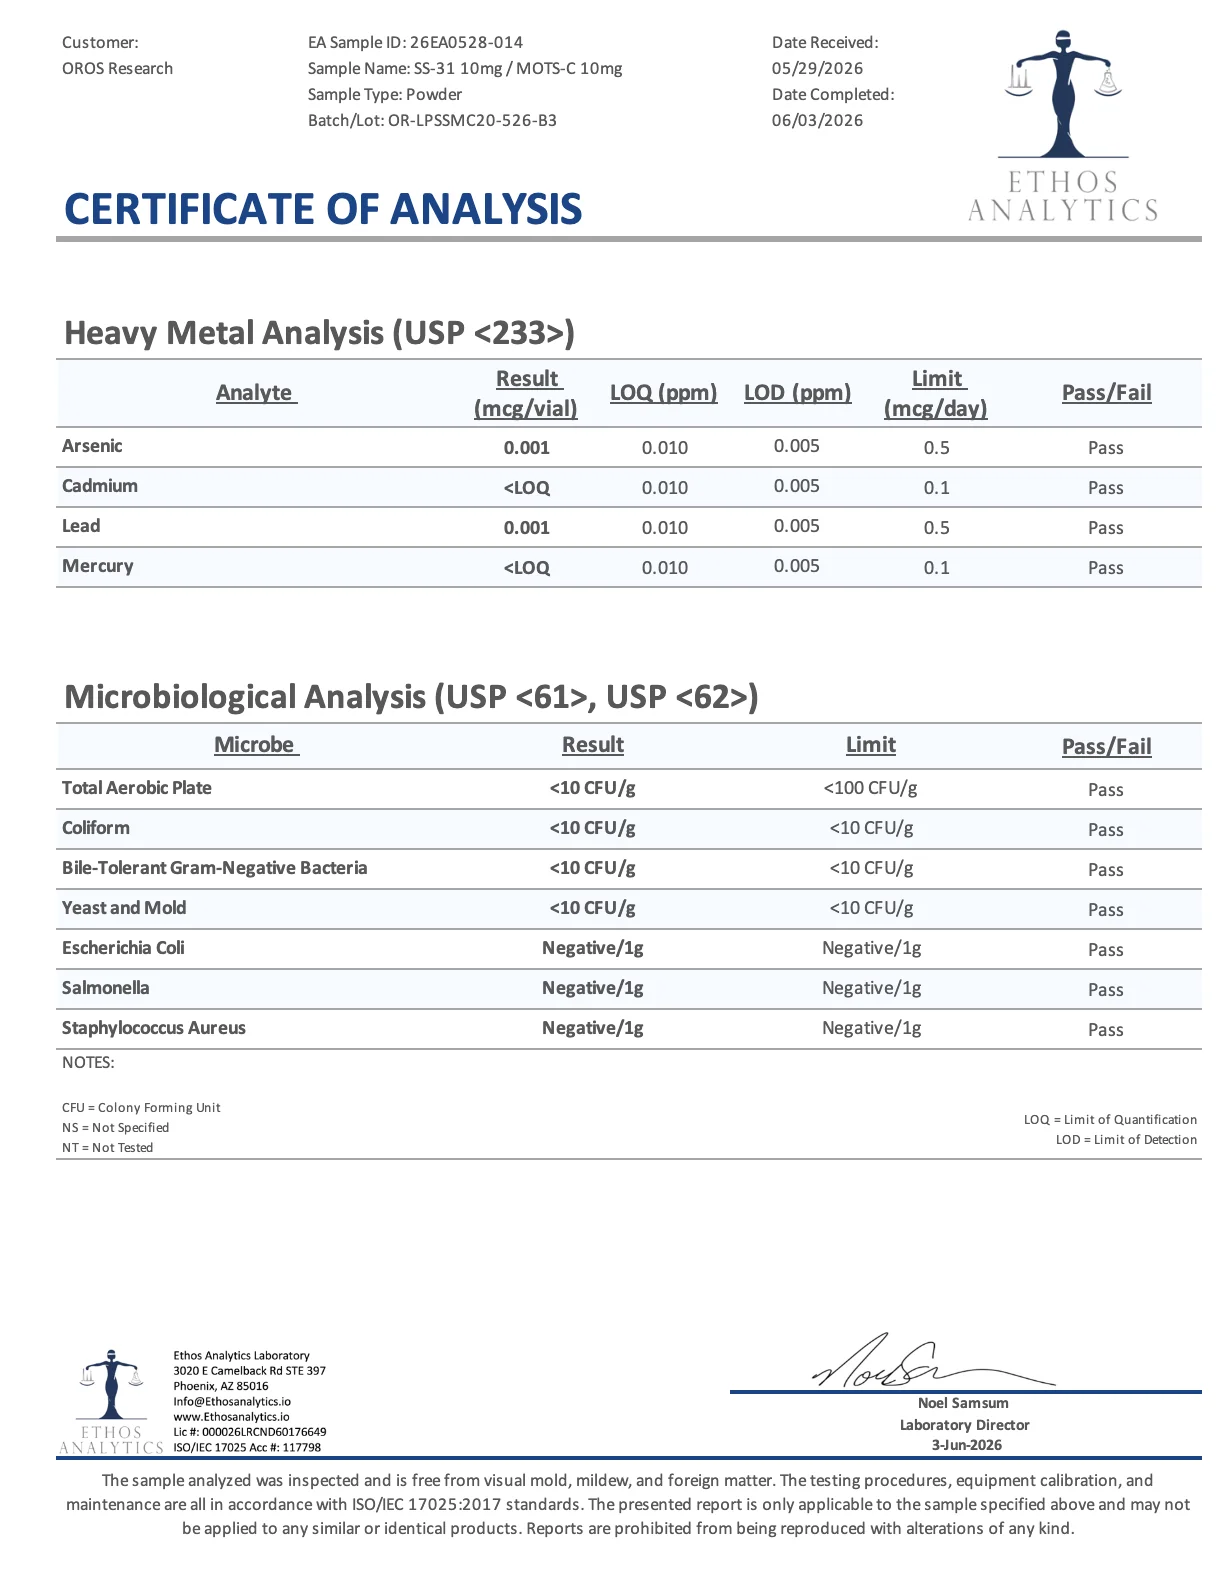Screen dimensions: 1224x1584
Task: Click the customer name OROS Research
Action: (117, 68)
